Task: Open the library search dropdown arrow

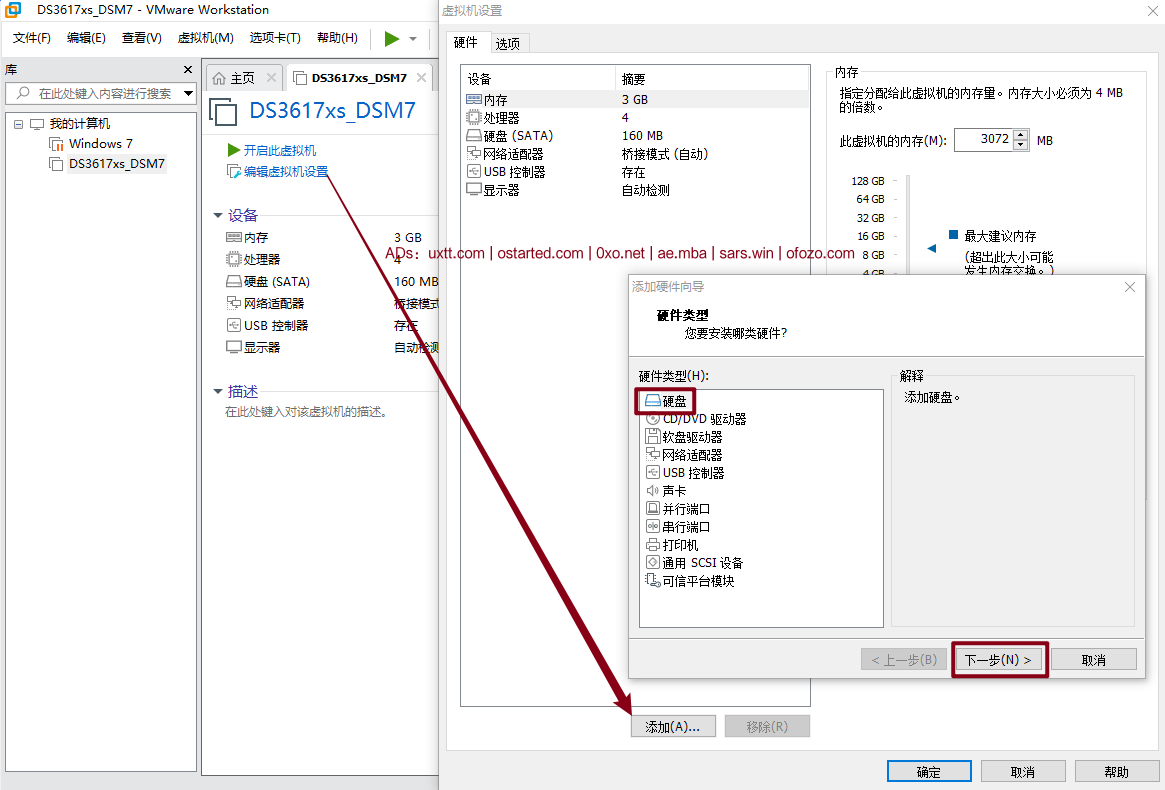Action: click(x=189, y=94)
